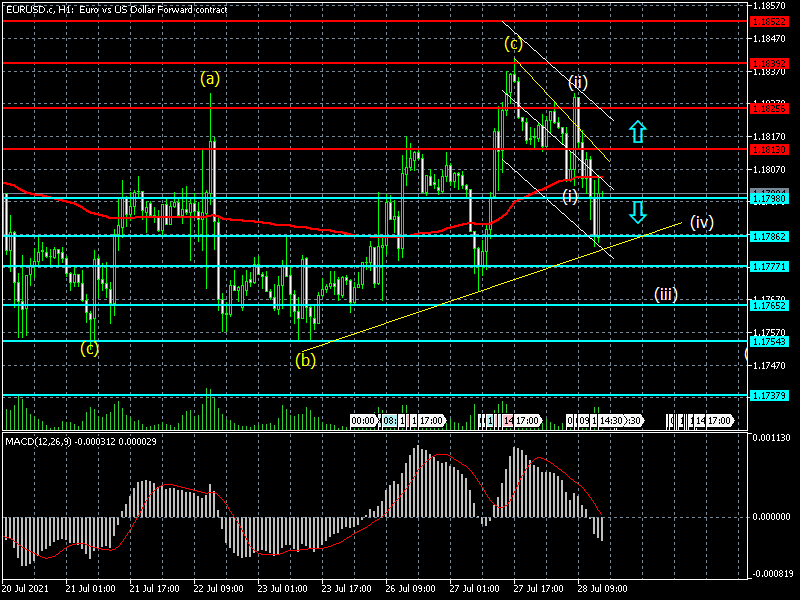Screen dimensions: 800x600
Task: Select the white (iii) wave label
Action: [667, 294]
